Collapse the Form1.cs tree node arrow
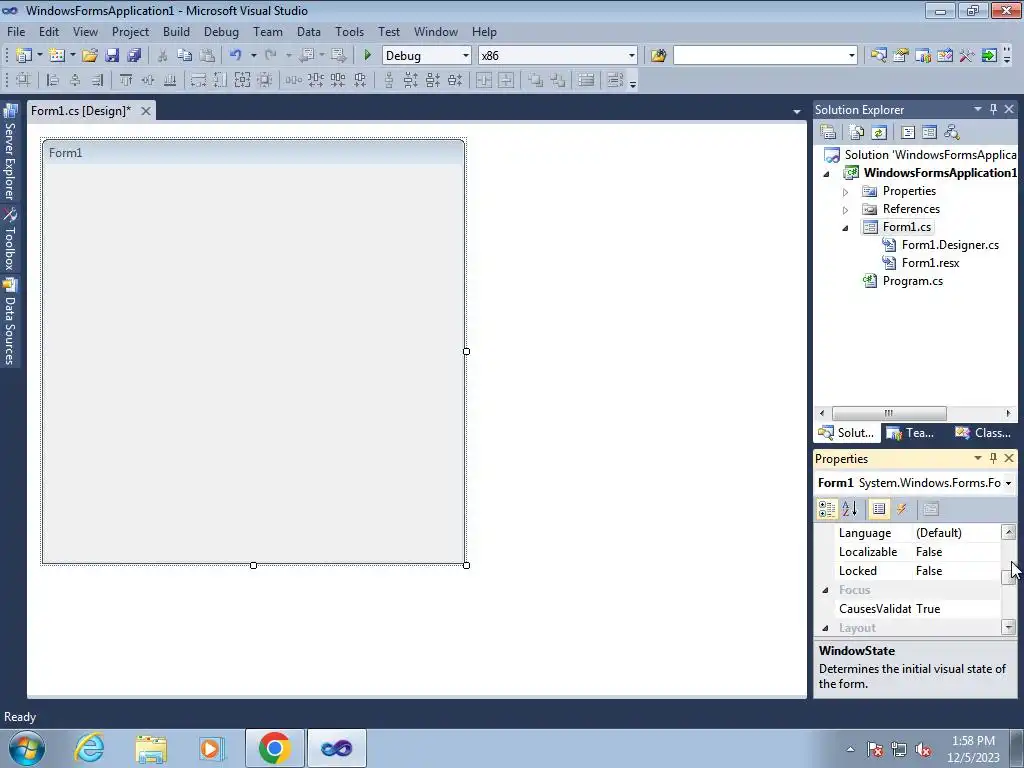The height and width of the screenshot is (768, 1024). [x=845, y=228]
